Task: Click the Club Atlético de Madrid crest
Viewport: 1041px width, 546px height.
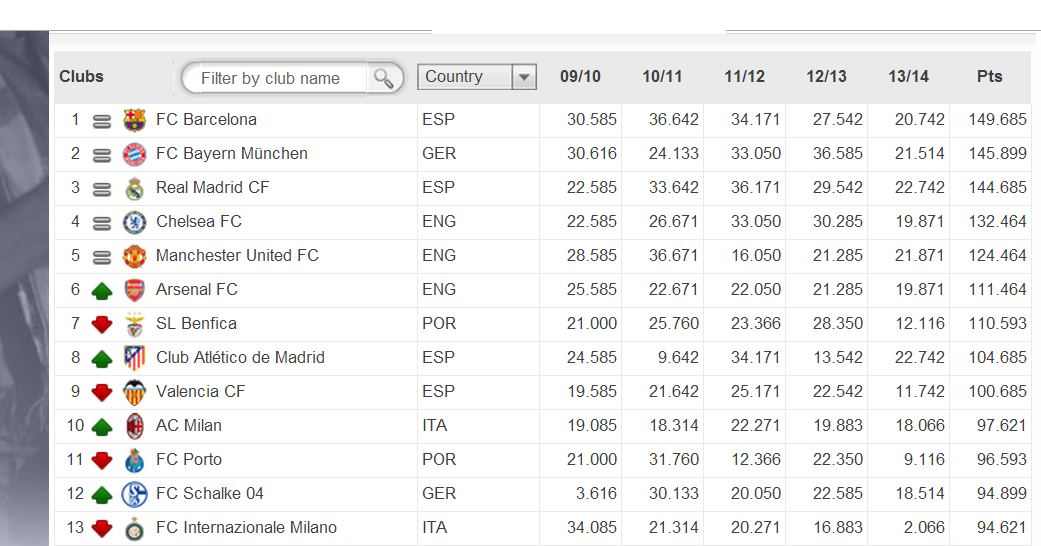Action: click(135, 358)
